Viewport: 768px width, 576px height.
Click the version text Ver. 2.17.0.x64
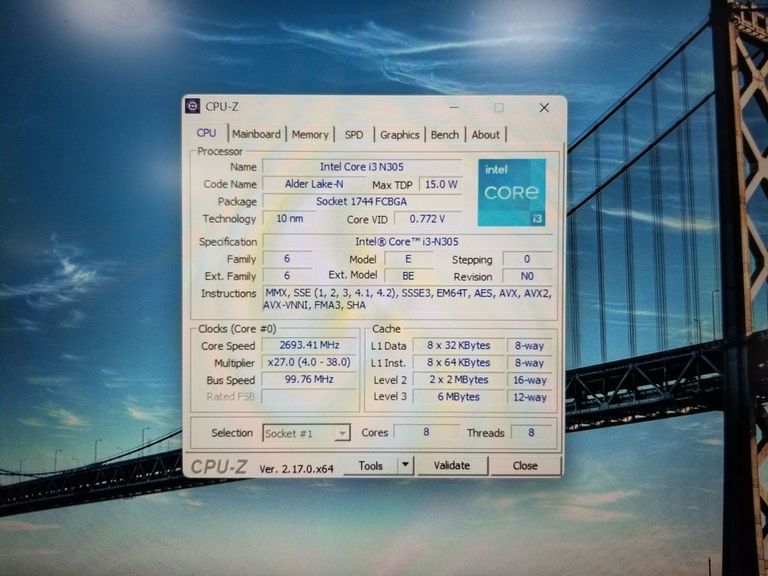pos(296,469)
